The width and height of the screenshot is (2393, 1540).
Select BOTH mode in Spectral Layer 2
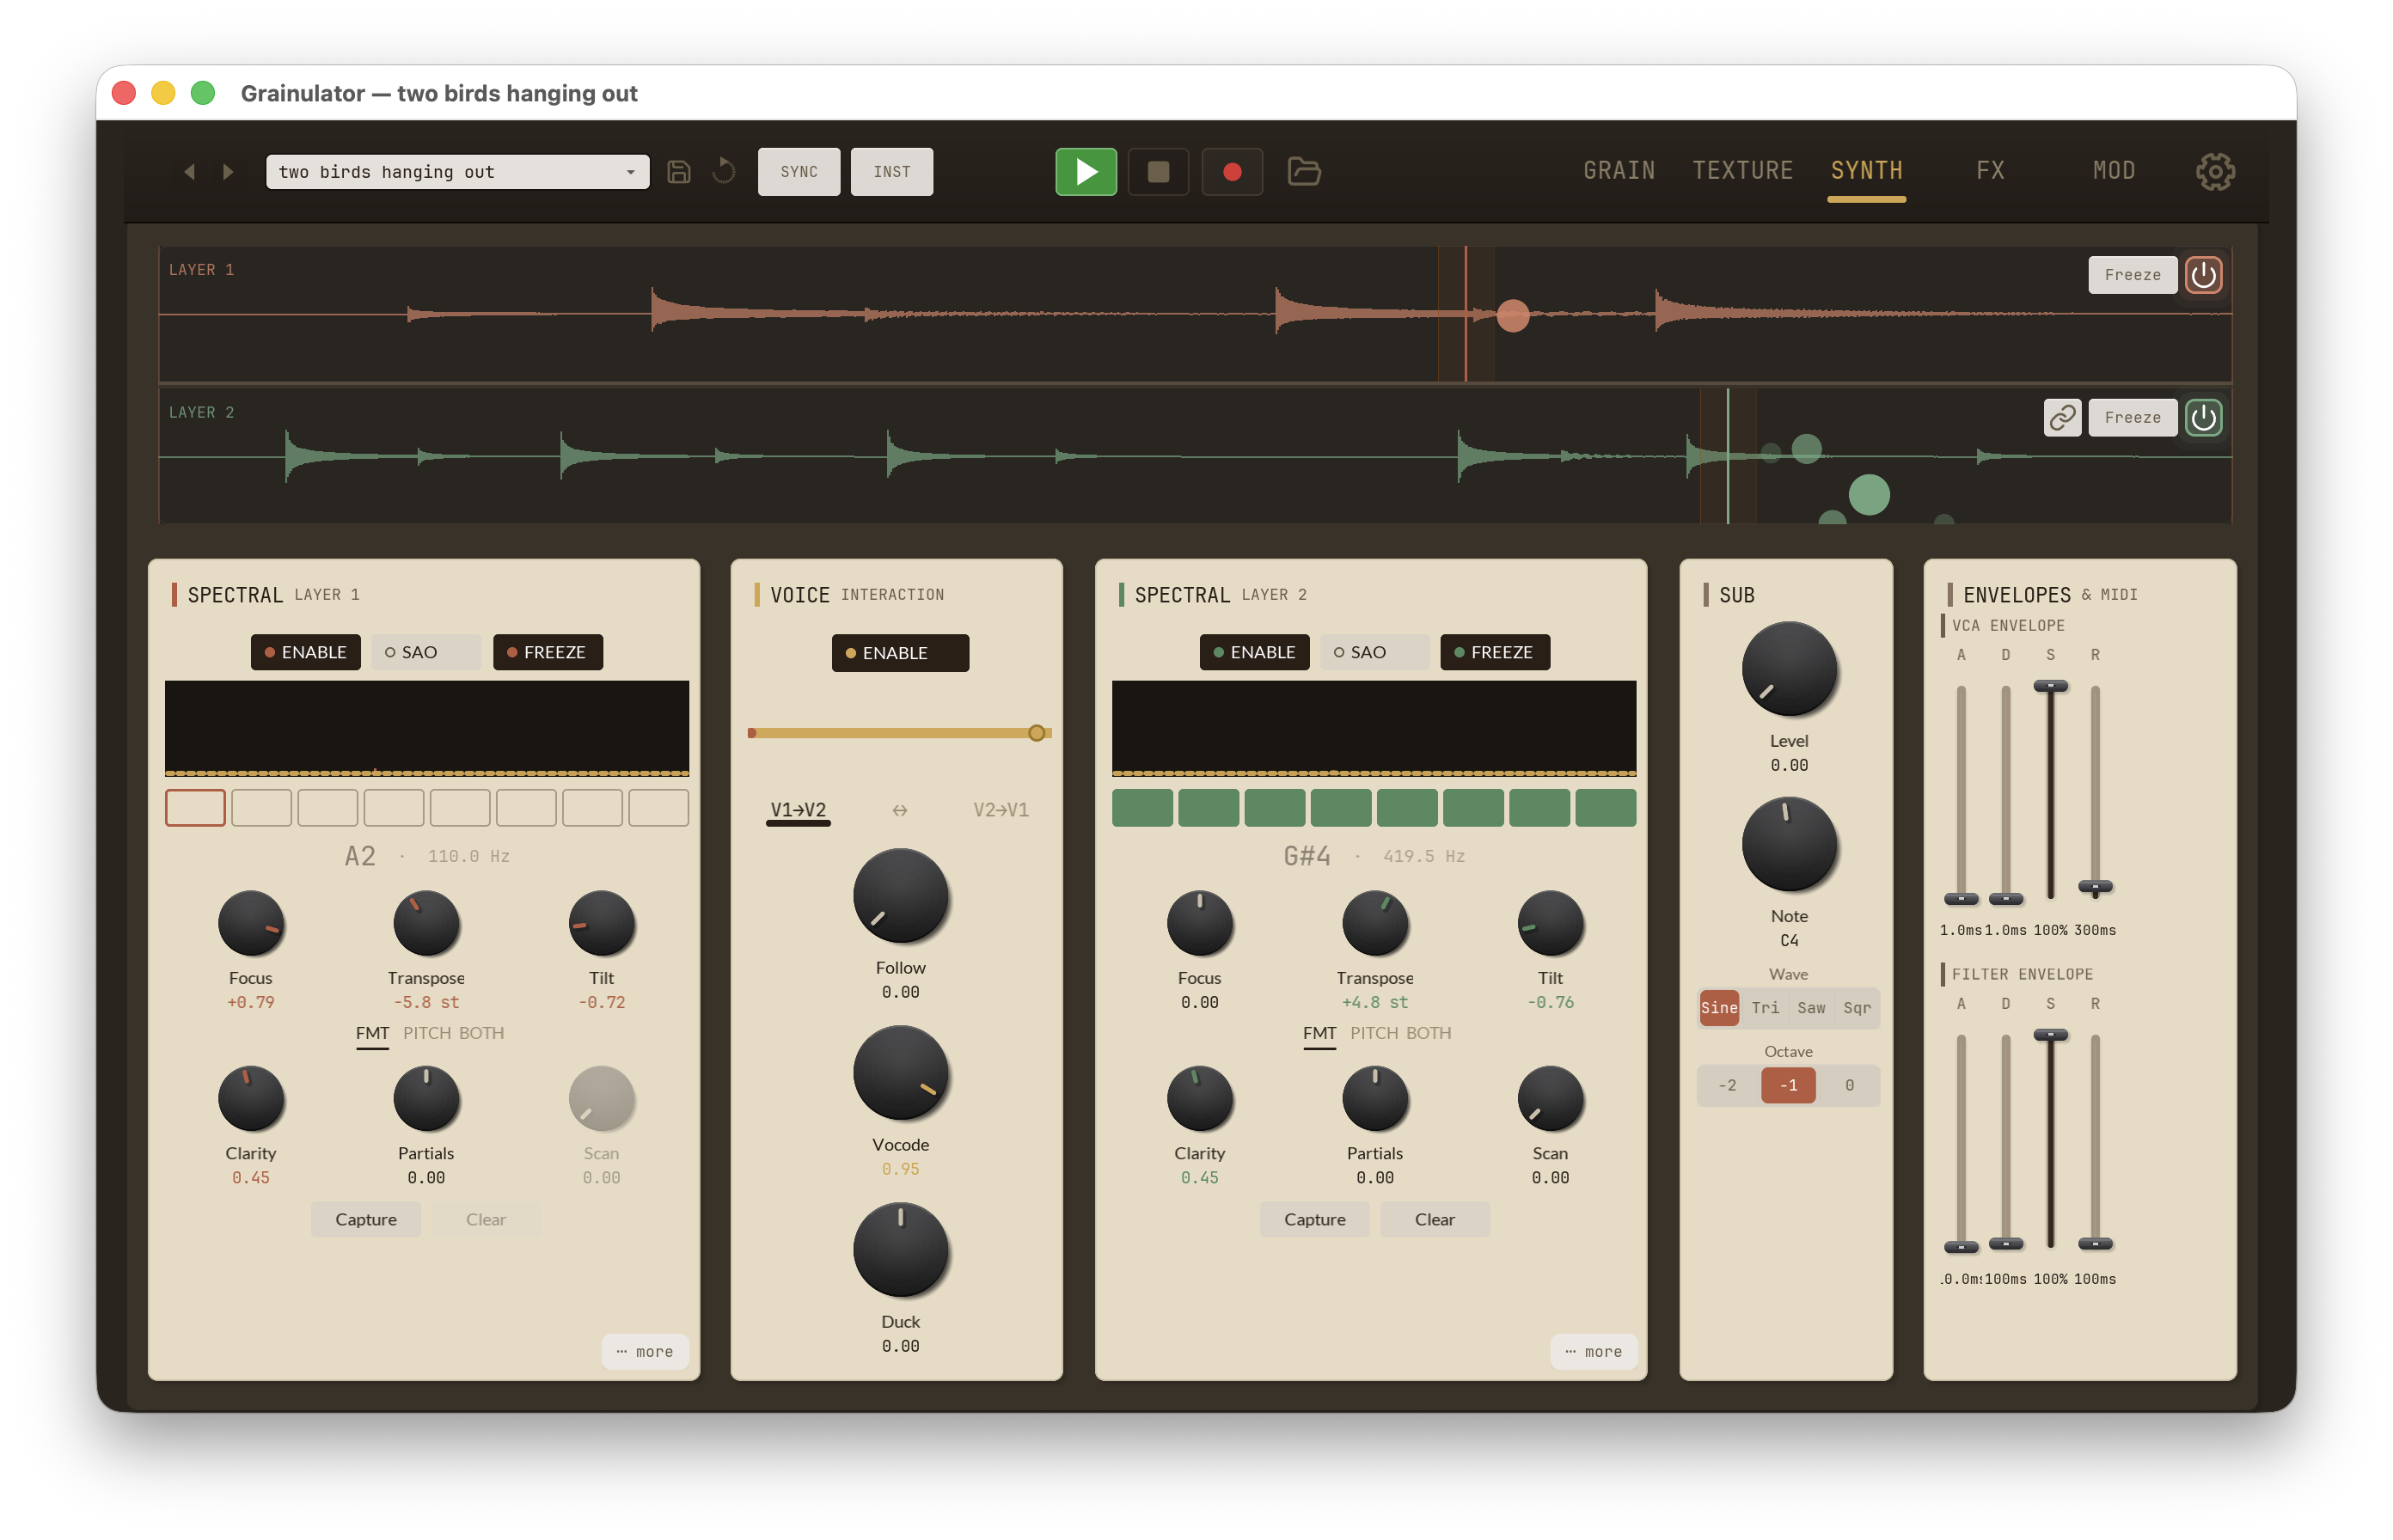[1427, 1033]
